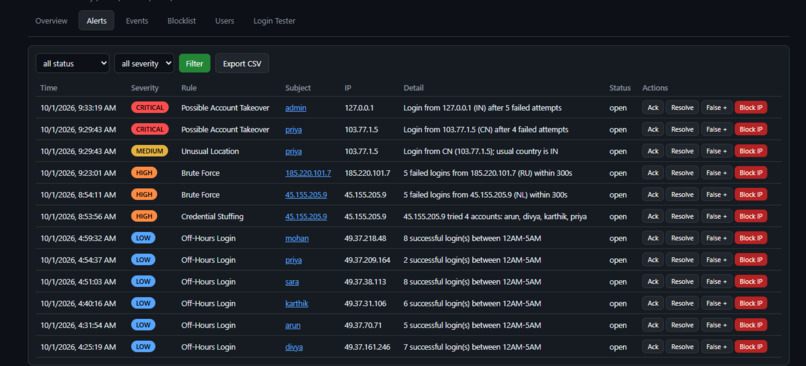Resolve the admin account takeover alert

pos(682,108)
